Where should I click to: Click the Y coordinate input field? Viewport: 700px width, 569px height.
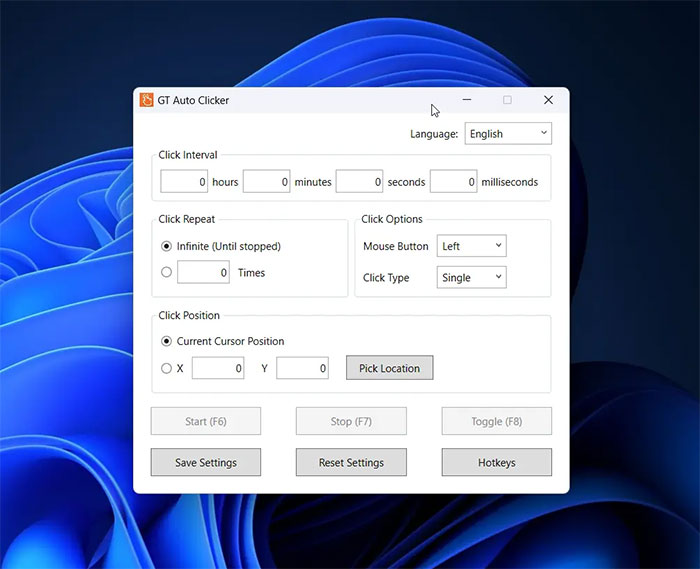pos(302,368)
